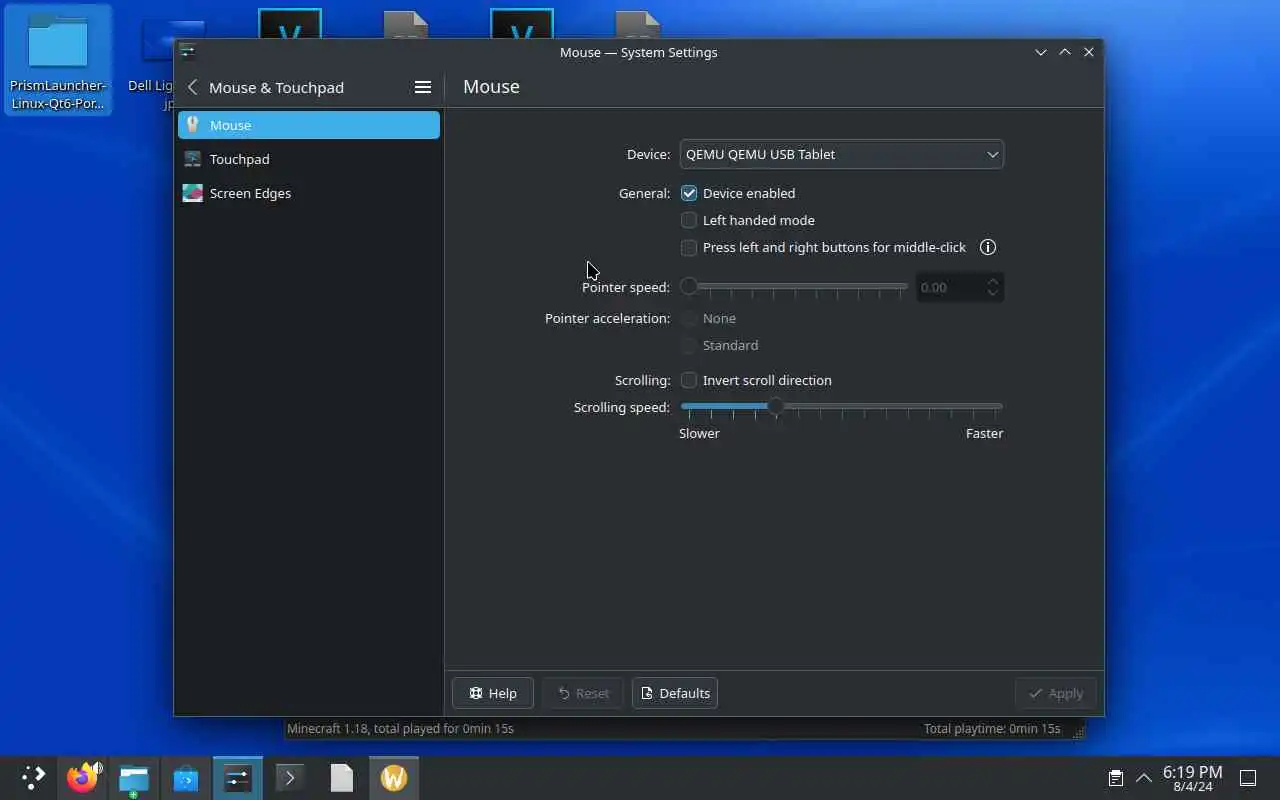Open Firefox from the taskbar
1280x800 pixels.
(82, 777)
